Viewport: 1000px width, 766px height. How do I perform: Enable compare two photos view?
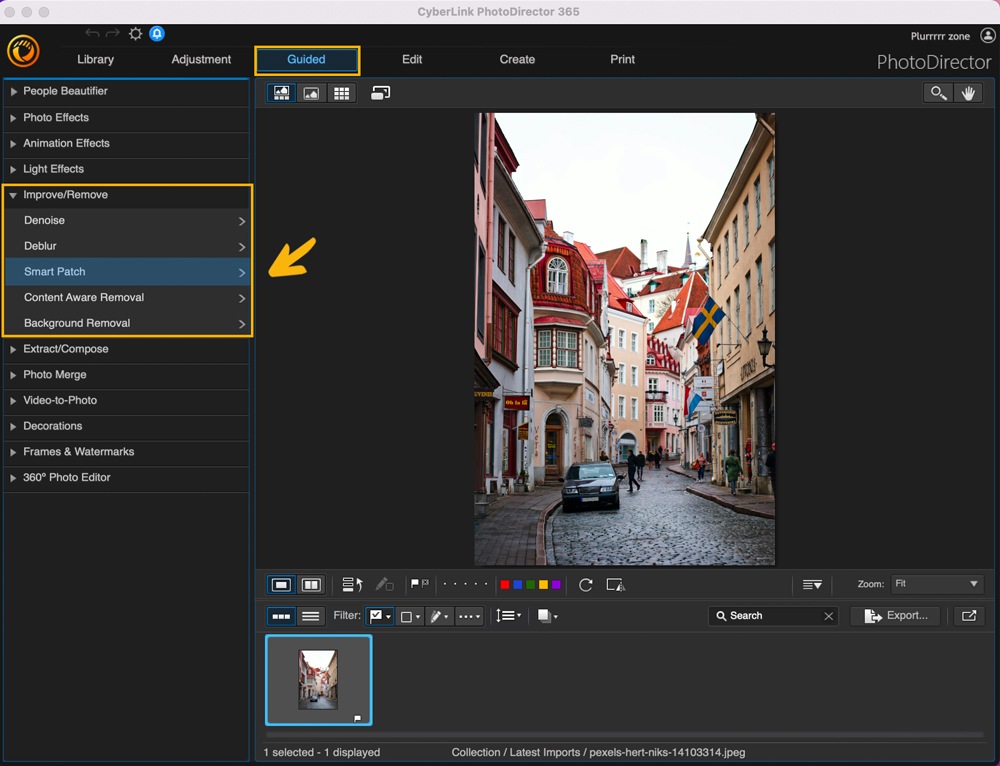(x=311, y=584)
